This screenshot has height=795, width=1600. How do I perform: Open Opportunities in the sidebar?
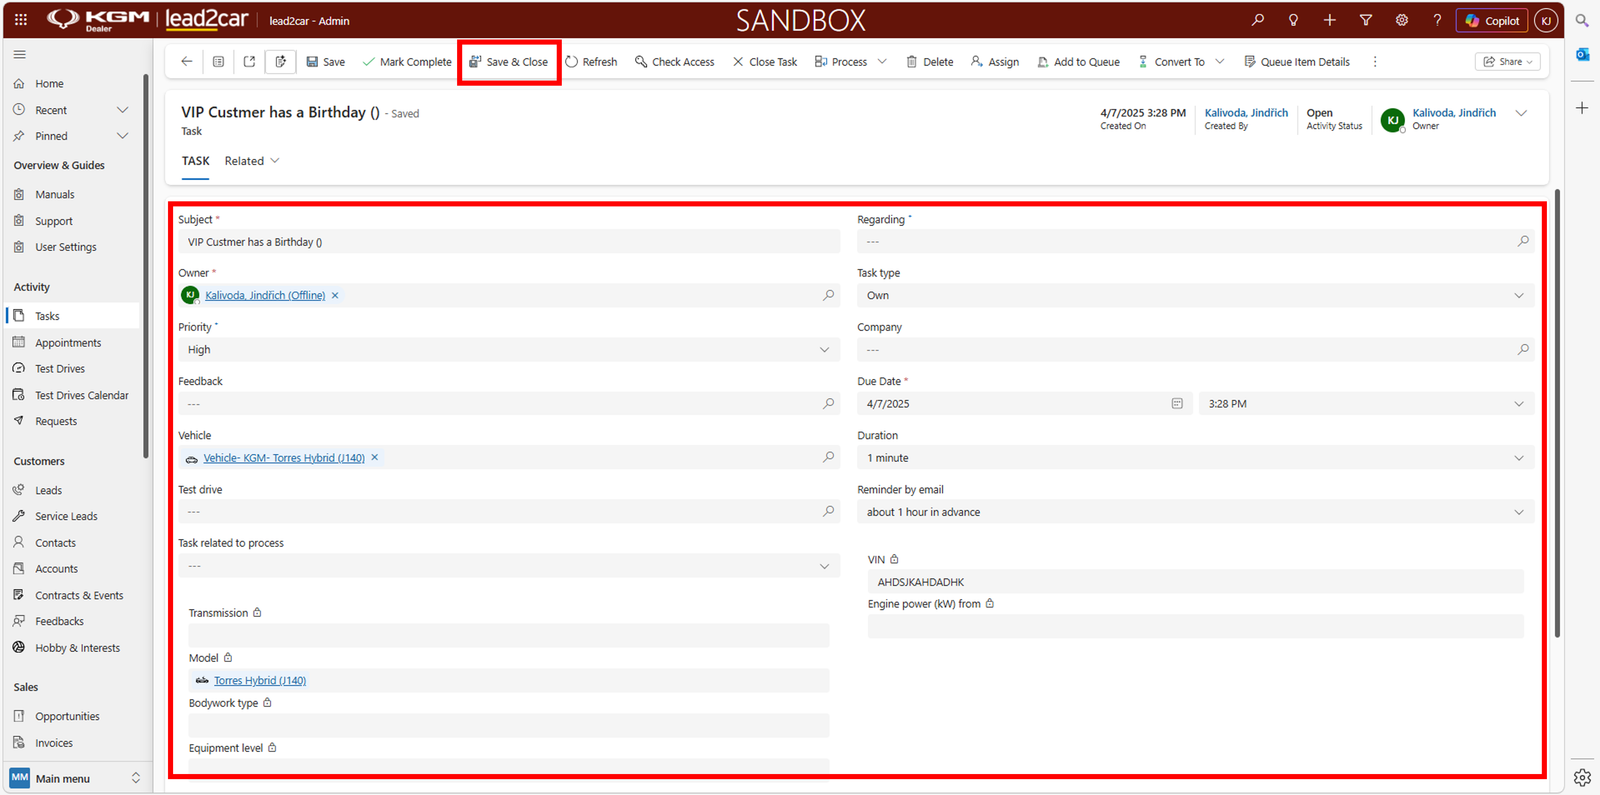[x=67, y=717]
